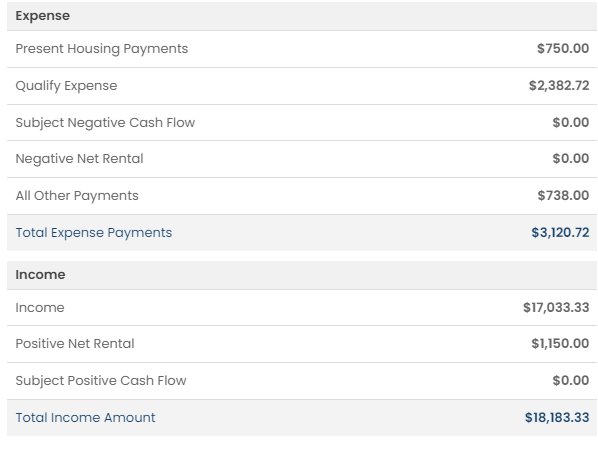This screenshot has width=598, height=452.
Task: Click the $17,033.33 income amount
Action: point(556,307)
